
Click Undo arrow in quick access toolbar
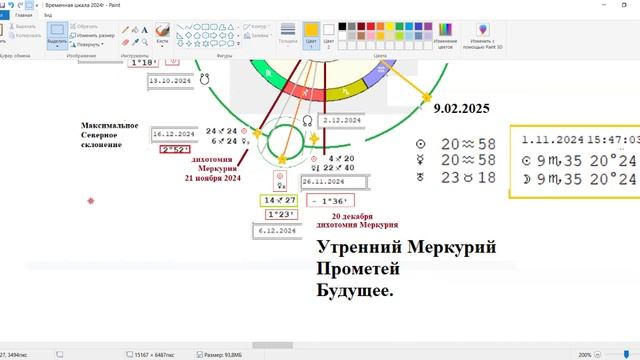click(11, 5)
